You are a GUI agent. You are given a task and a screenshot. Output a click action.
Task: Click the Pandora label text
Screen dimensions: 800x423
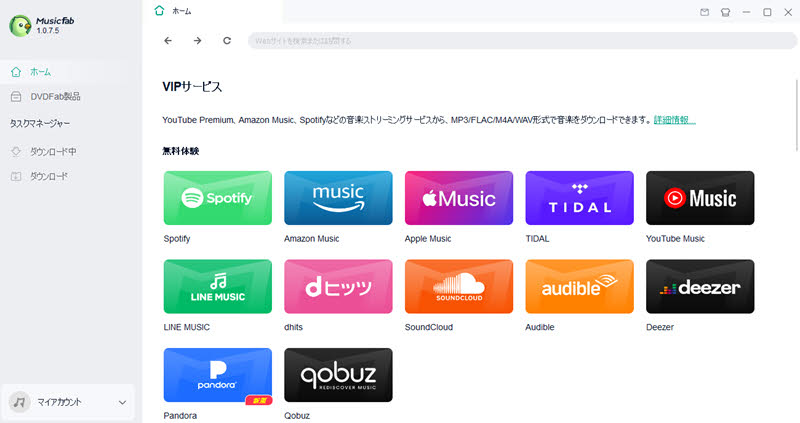[180, 415]
